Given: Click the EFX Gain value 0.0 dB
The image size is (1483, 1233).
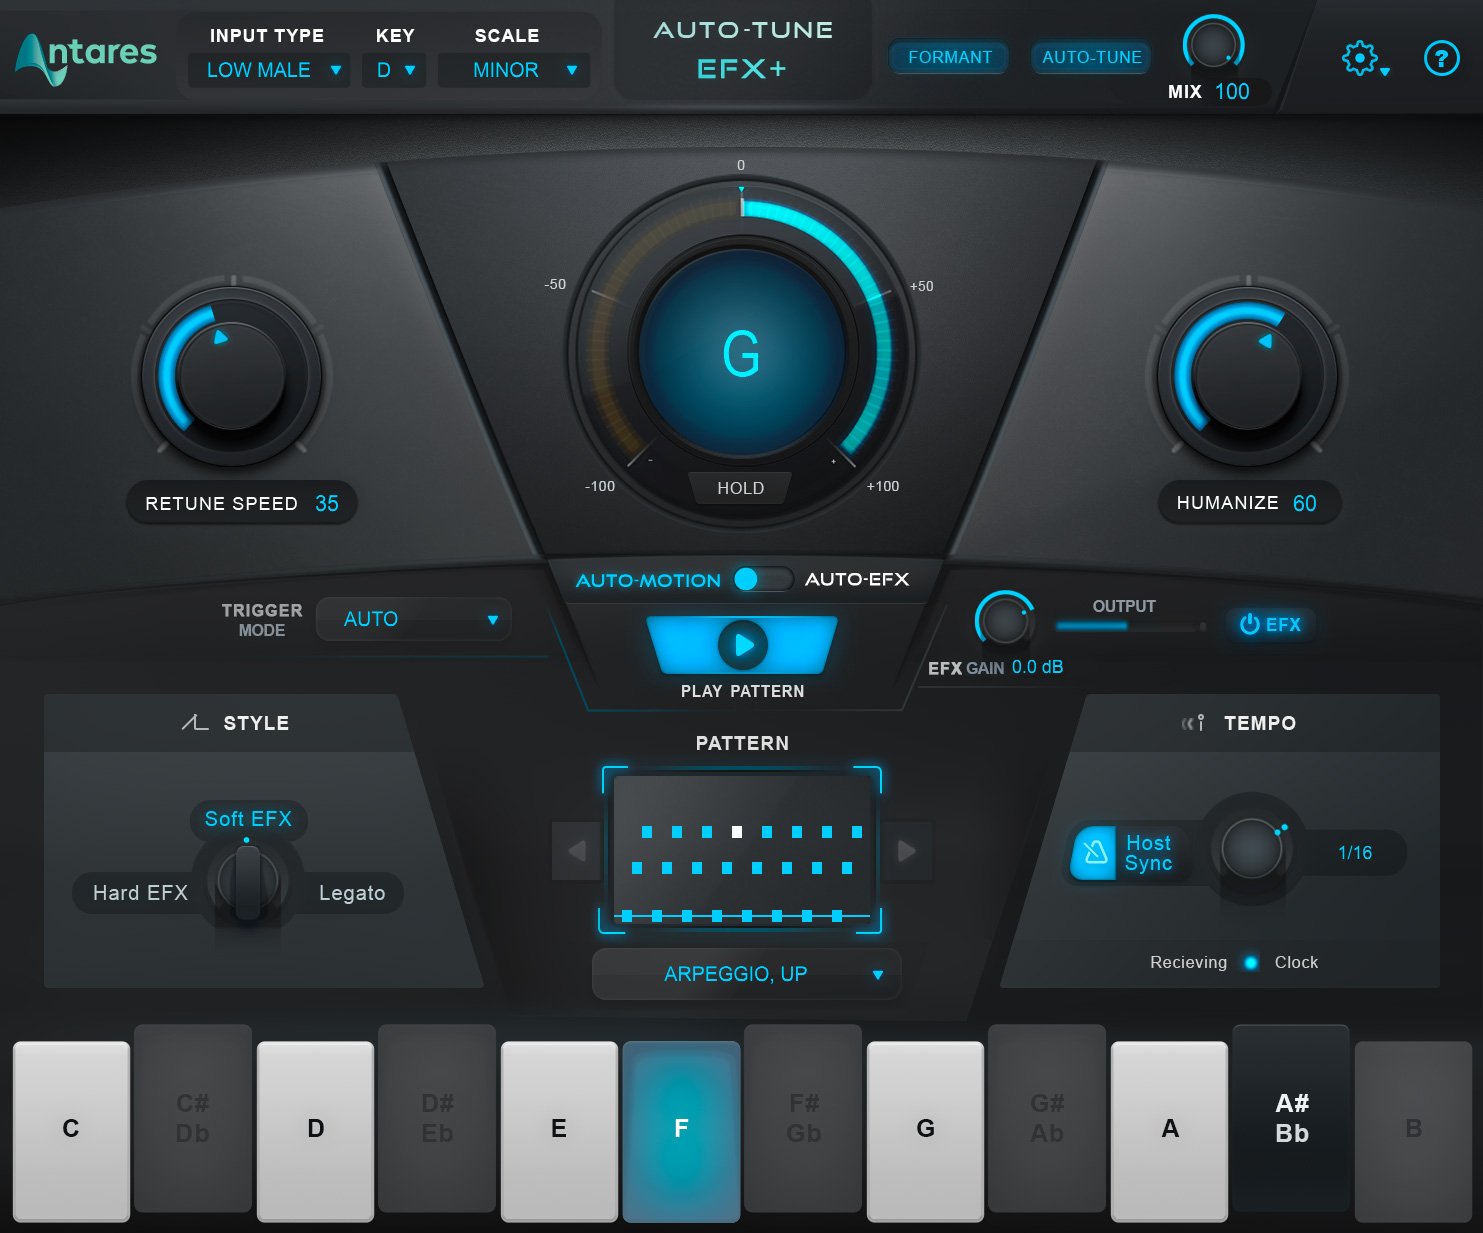Looking at the screenshot, I should [x=1037, y=667].
